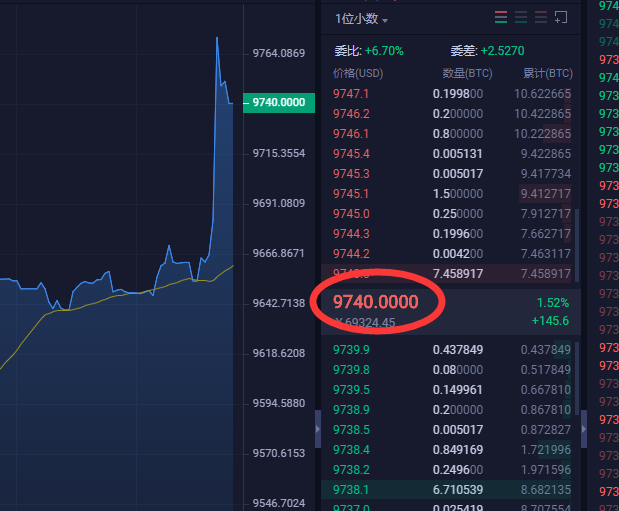Collapse panel using right edge arrow handle
This screenshot has height=511, width=619.
click(584, 428)
